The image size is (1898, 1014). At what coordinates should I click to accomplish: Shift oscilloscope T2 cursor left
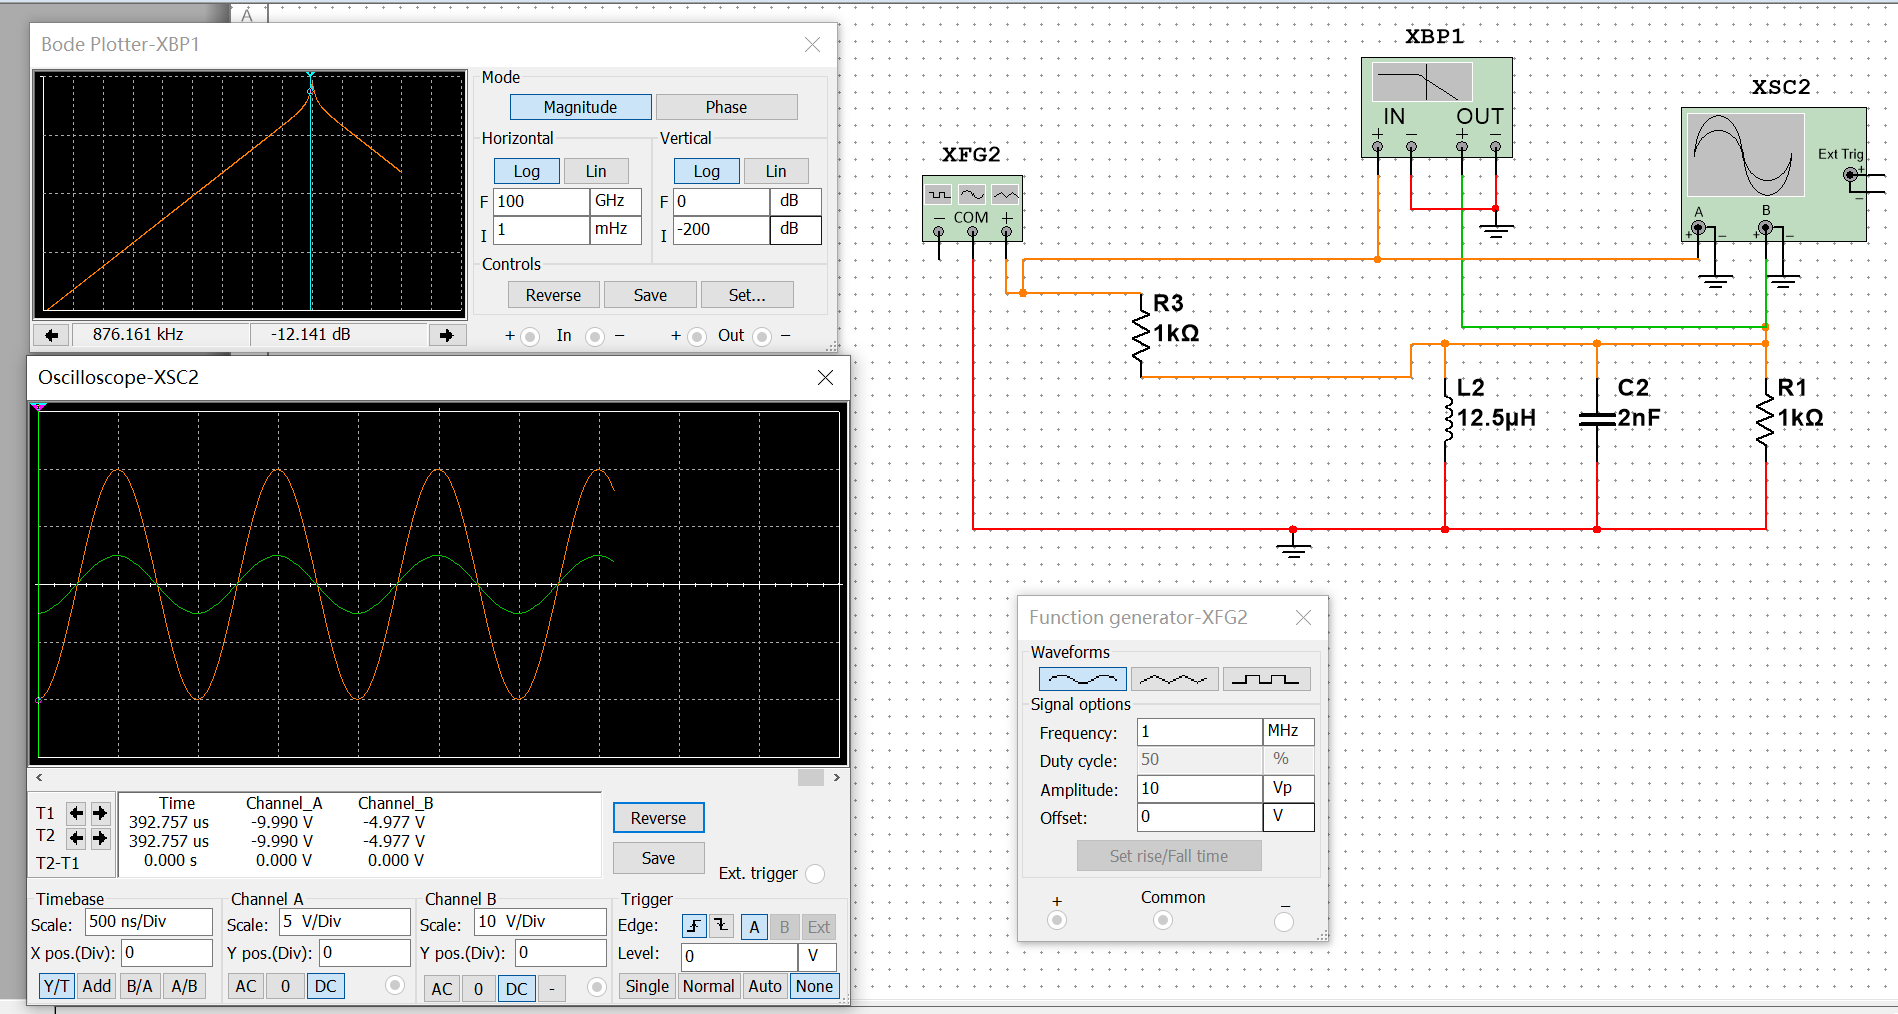(76, 837)
